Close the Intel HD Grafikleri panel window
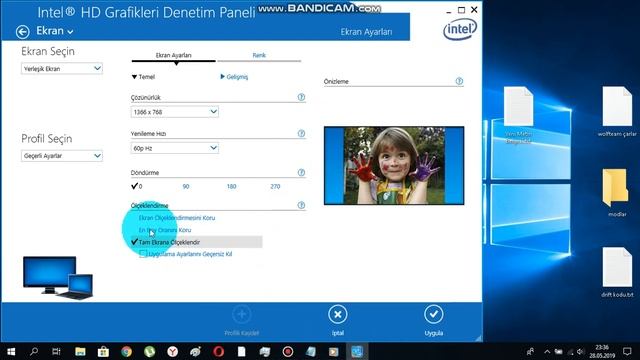The height and width of the screenshot is (360, 640). (x=474, y=9)
